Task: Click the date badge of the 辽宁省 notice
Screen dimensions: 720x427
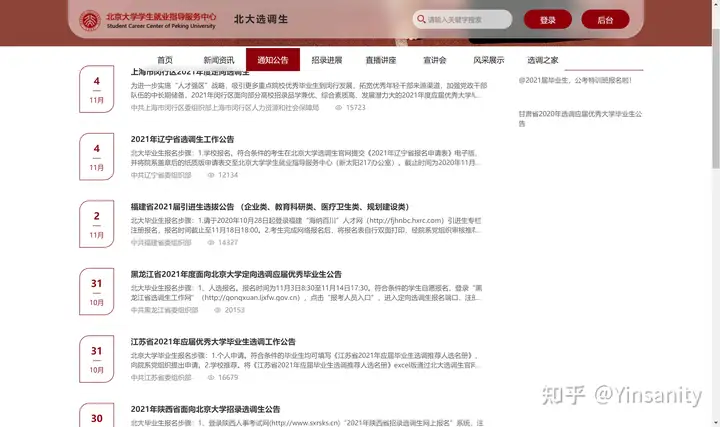Action: (x=96, y=157)
